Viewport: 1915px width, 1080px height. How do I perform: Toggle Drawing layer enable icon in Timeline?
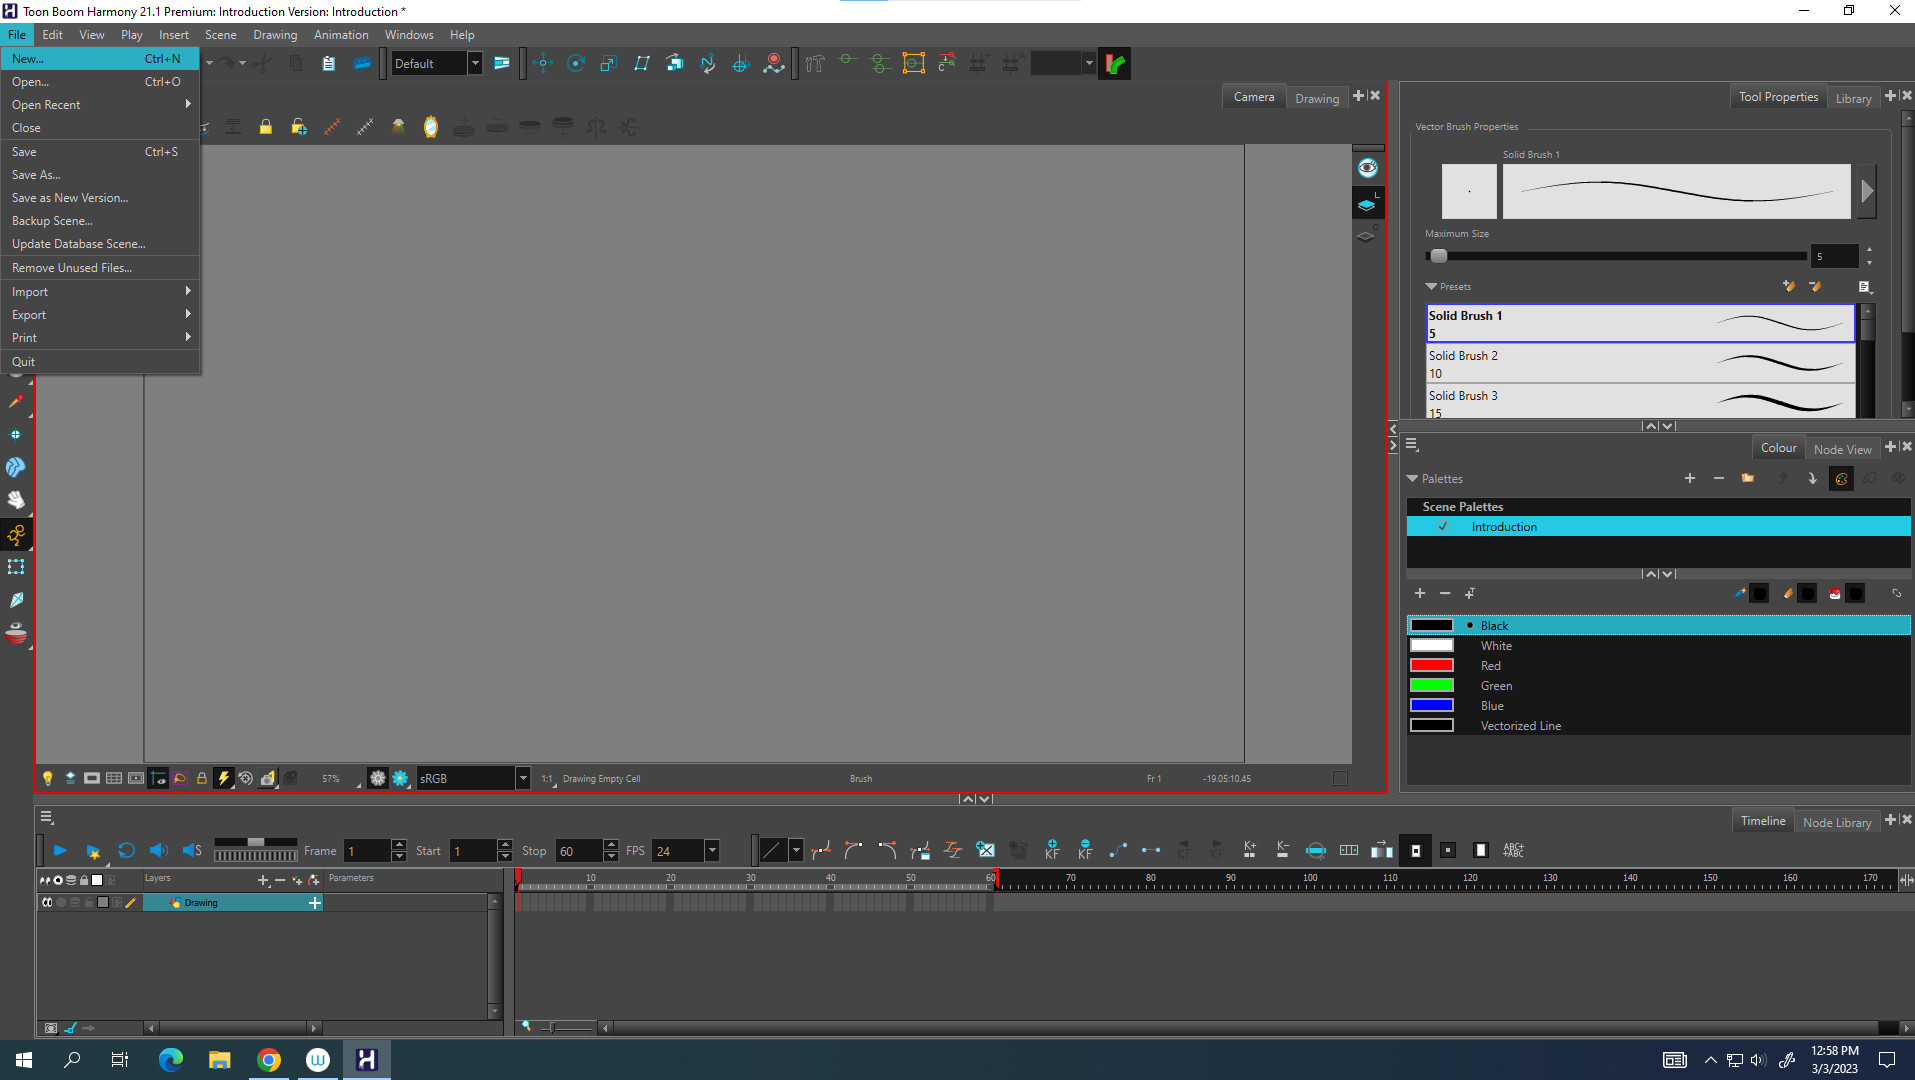[47, 902]
